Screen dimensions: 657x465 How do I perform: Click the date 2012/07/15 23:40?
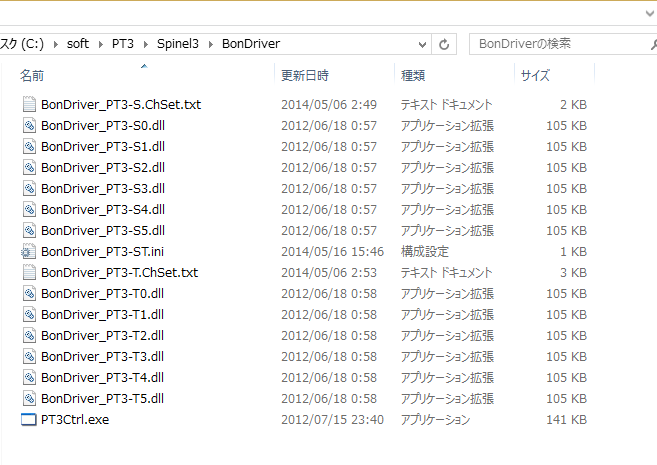332,419
